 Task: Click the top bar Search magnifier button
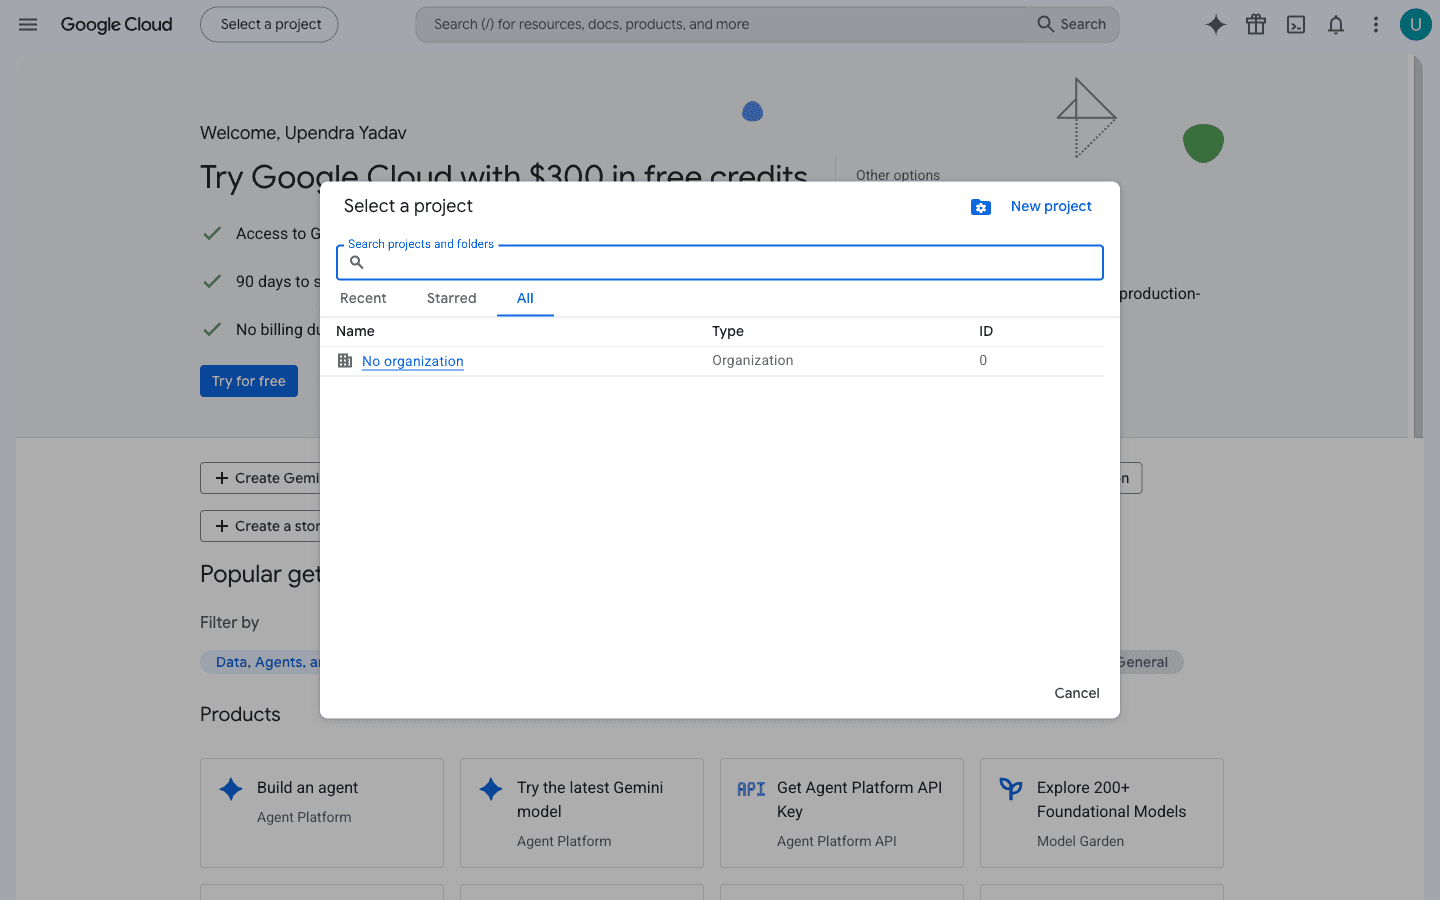[x=1071, y=24]
